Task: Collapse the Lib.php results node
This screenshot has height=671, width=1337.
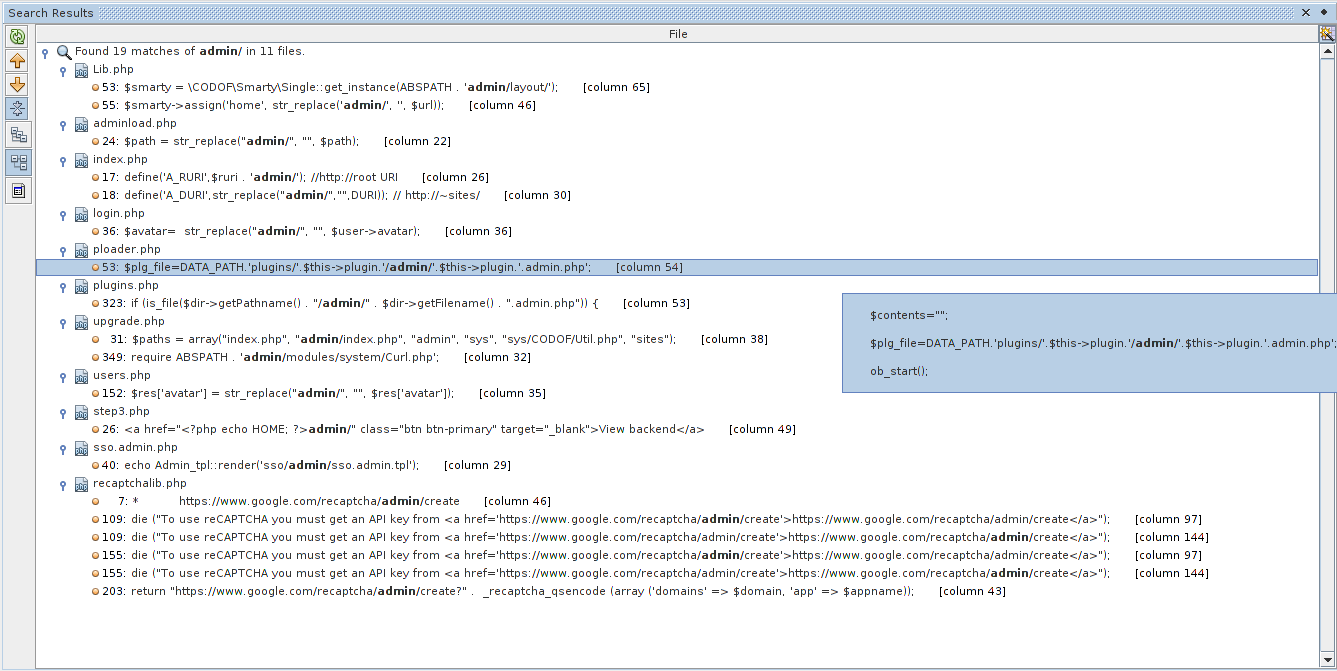Action: pos(63,70)
